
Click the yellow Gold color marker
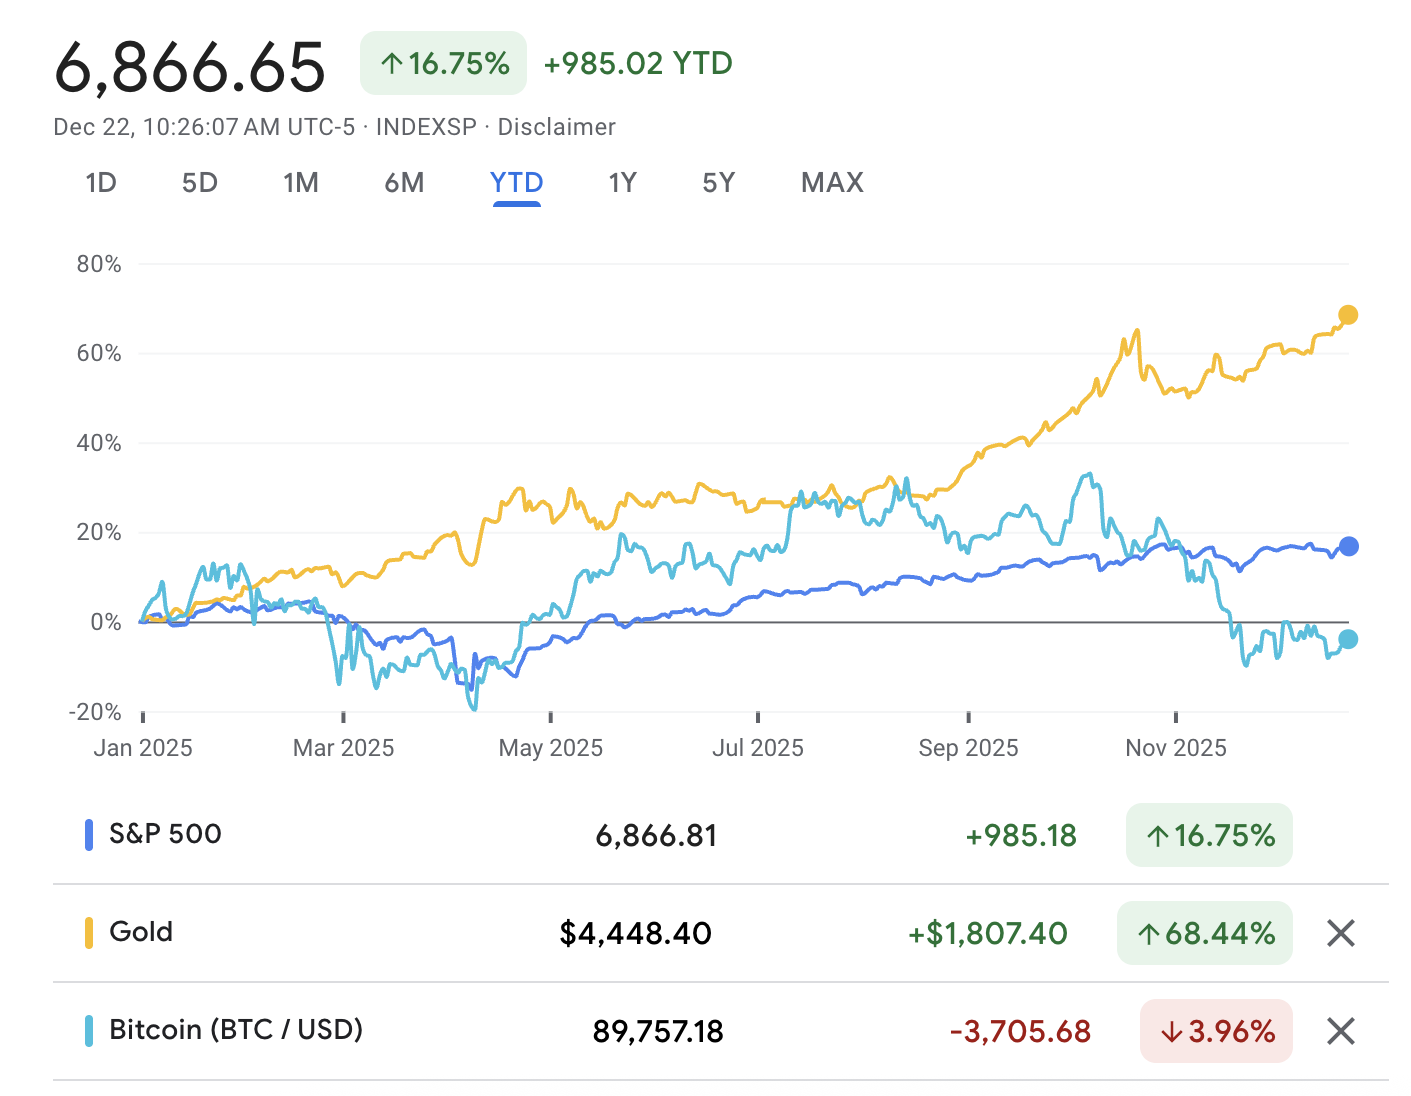(89, 933)
